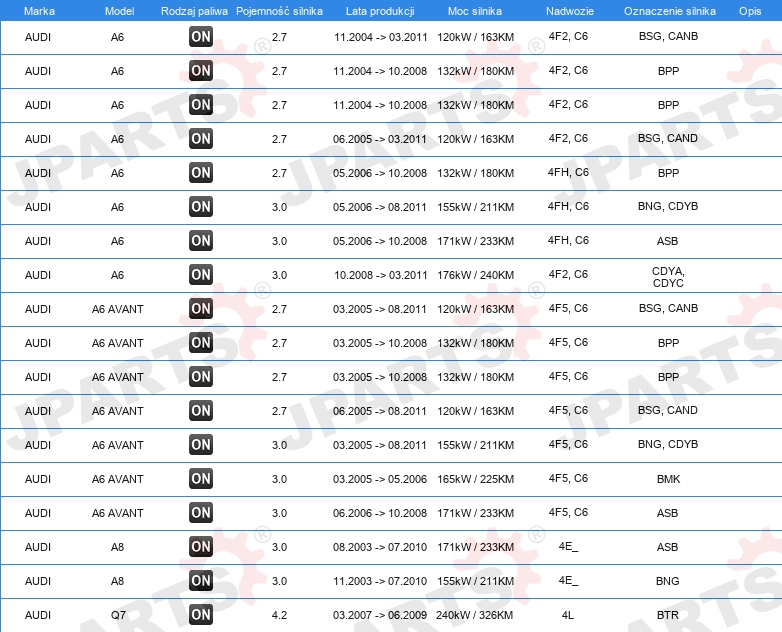Click the 240kW / 326KM power cell

click(x=474, y=615)
